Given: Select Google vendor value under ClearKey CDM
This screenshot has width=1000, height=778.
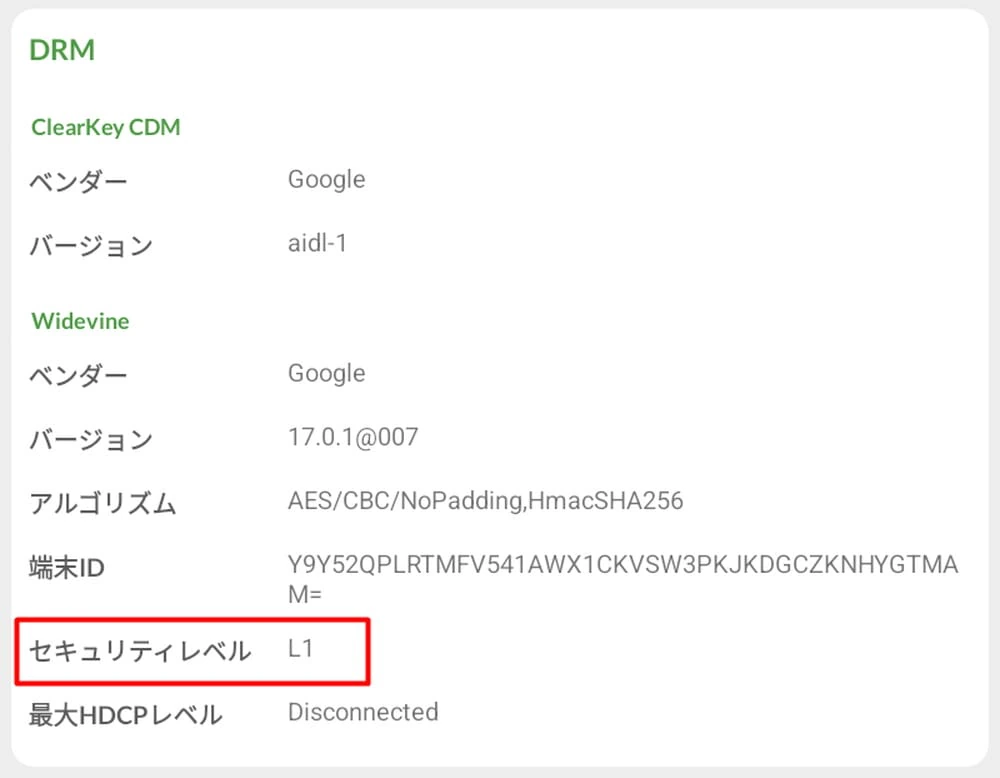Looking at the screenshot, I should (326, 180).
